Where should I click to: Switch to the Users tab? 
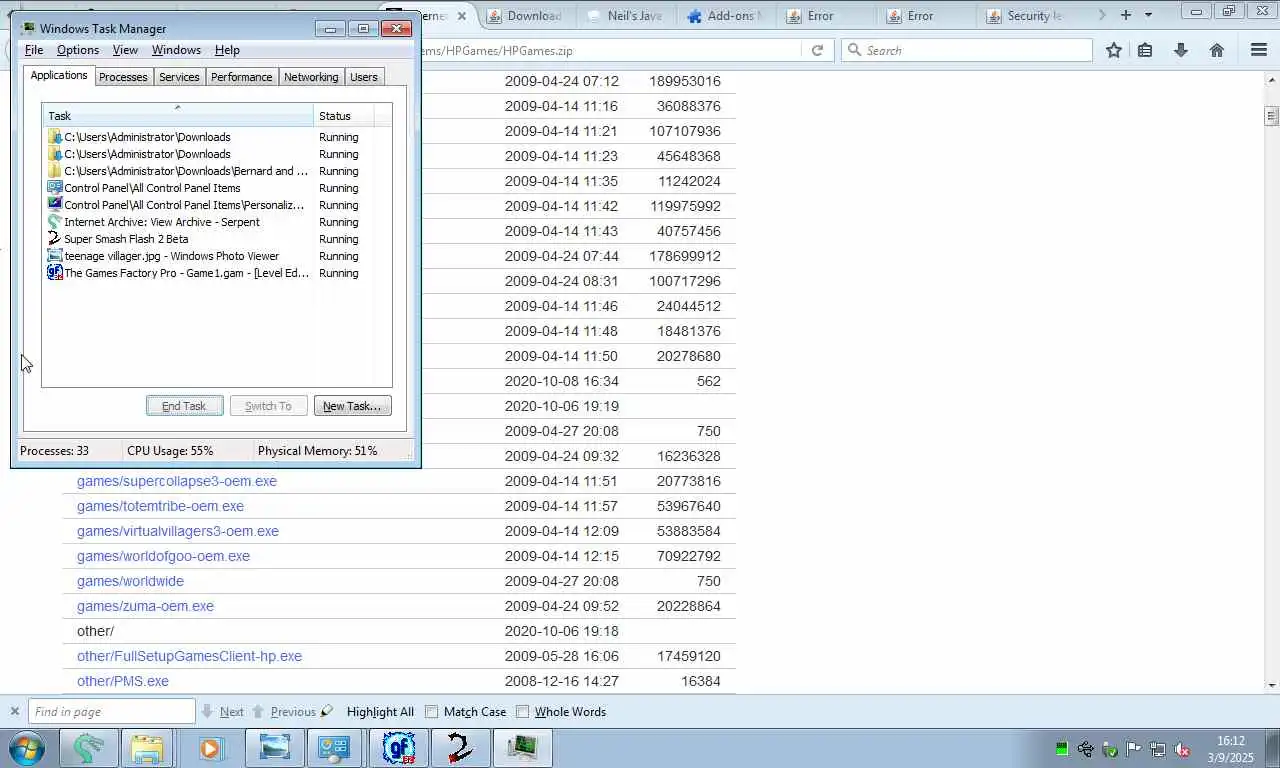[x=364, y=77]
